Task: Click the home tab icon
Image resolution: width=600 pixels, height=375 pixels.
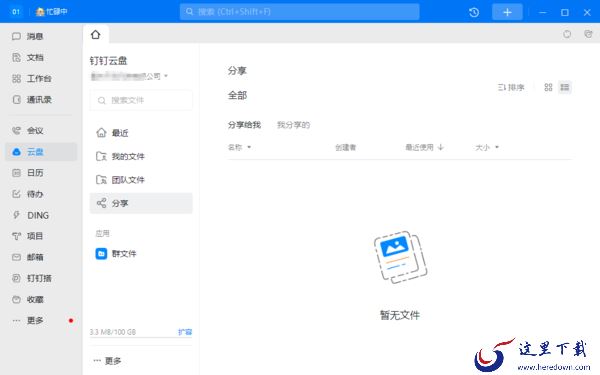Action: click(x=96, y=35)
